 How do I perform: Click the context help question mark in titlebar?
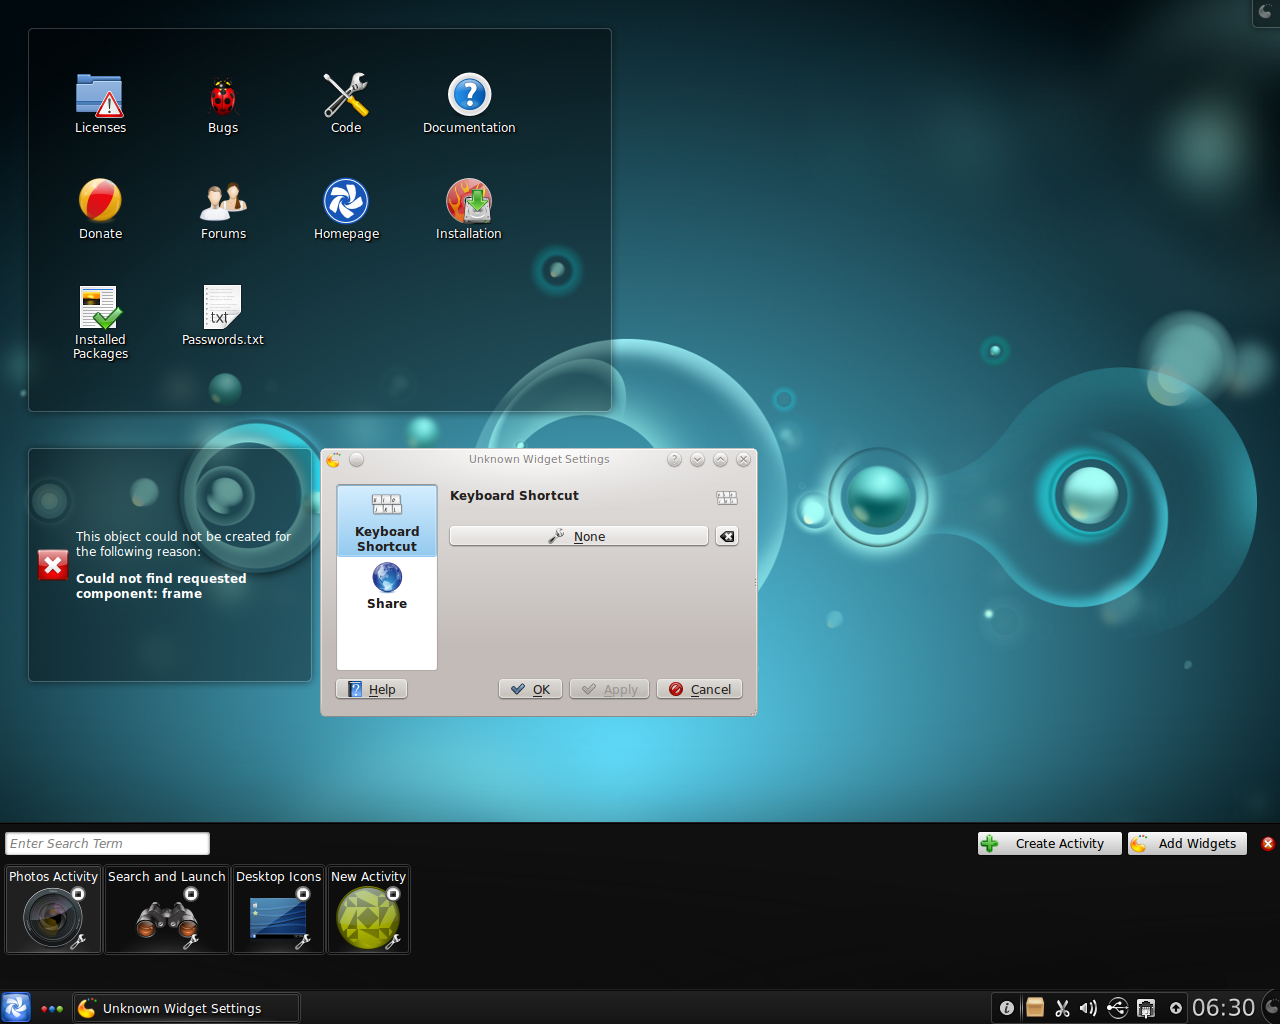click(x=674, y=459)
